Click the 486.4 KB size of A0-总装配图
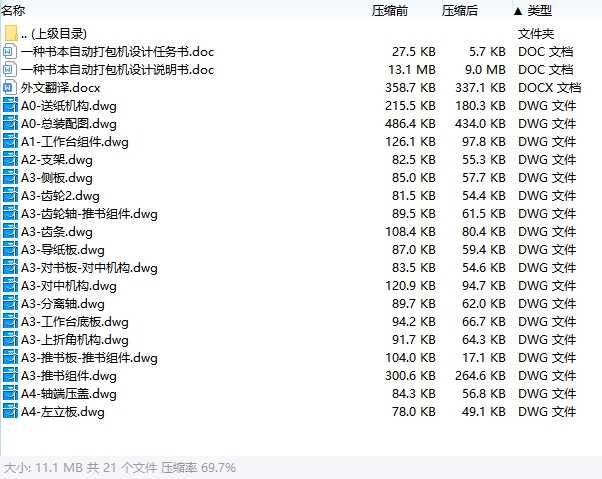Screen dimensions: 602x479 click(x=410, y=124)
